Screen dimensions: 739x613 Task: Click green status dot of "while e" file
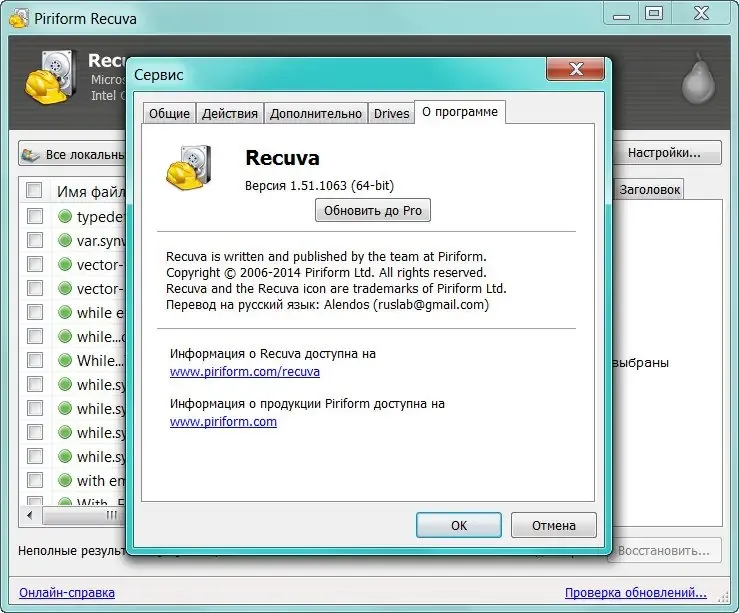coord(65,312)
